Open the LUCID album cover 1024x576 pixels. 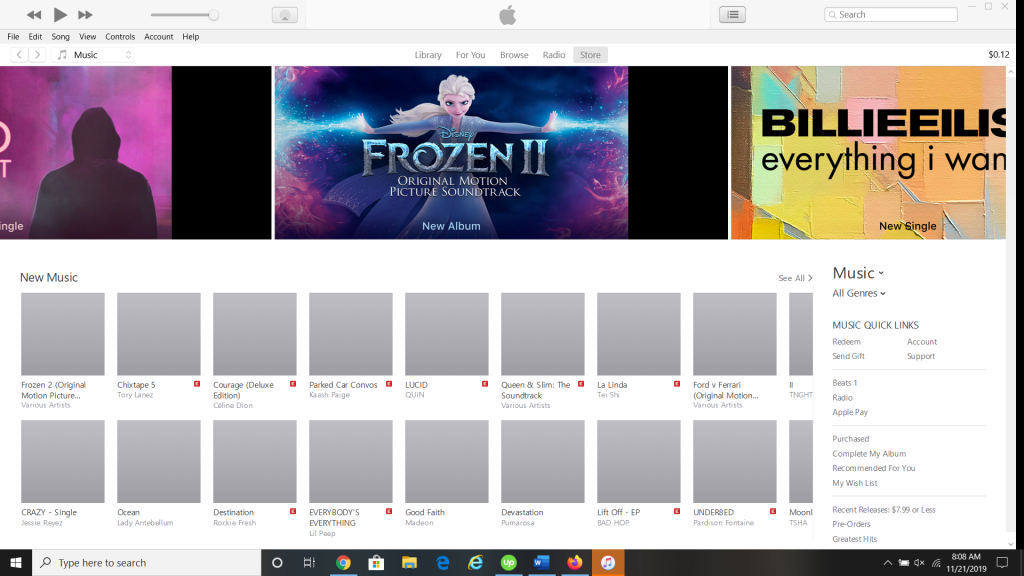447,334
